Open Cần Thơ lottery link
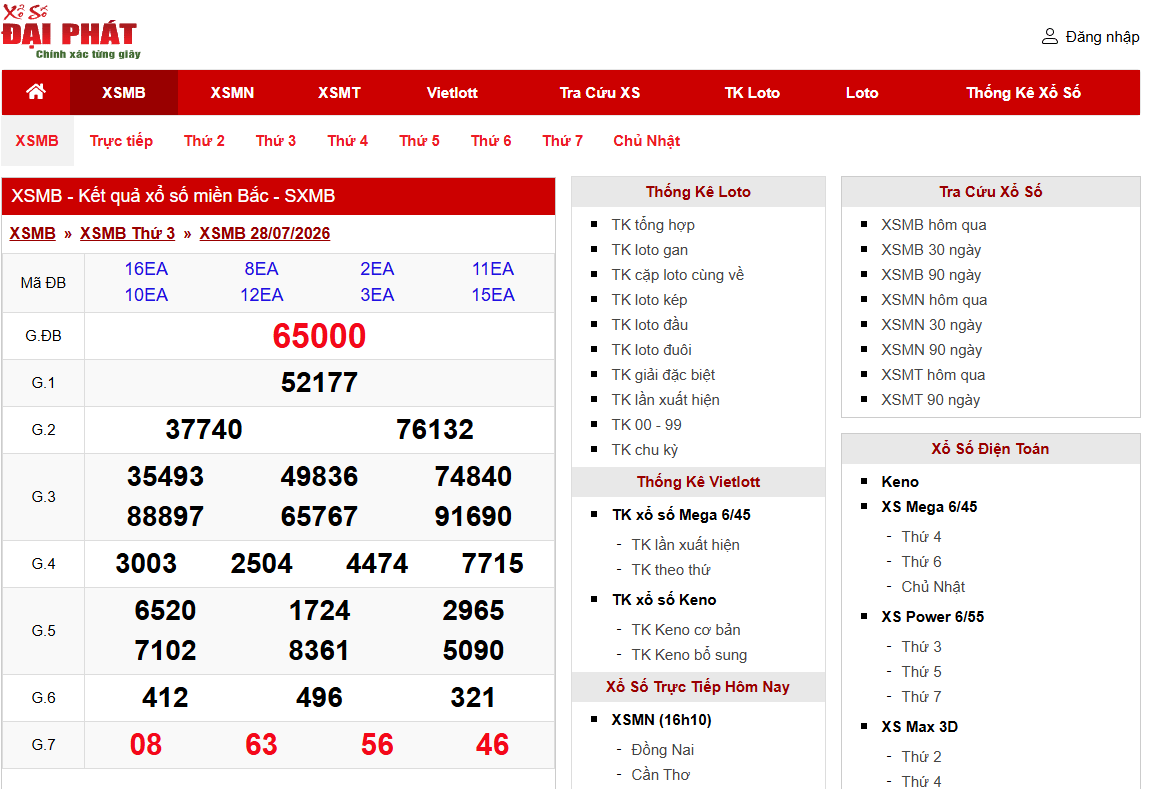1150x789 pixels. 660,774
